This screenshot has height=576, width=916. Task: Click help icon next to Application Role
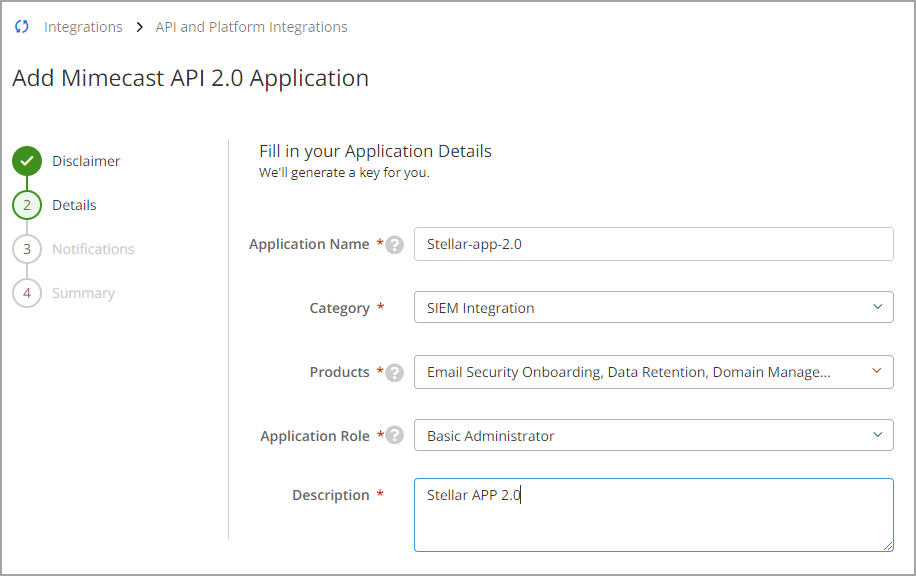pos(395,436)
